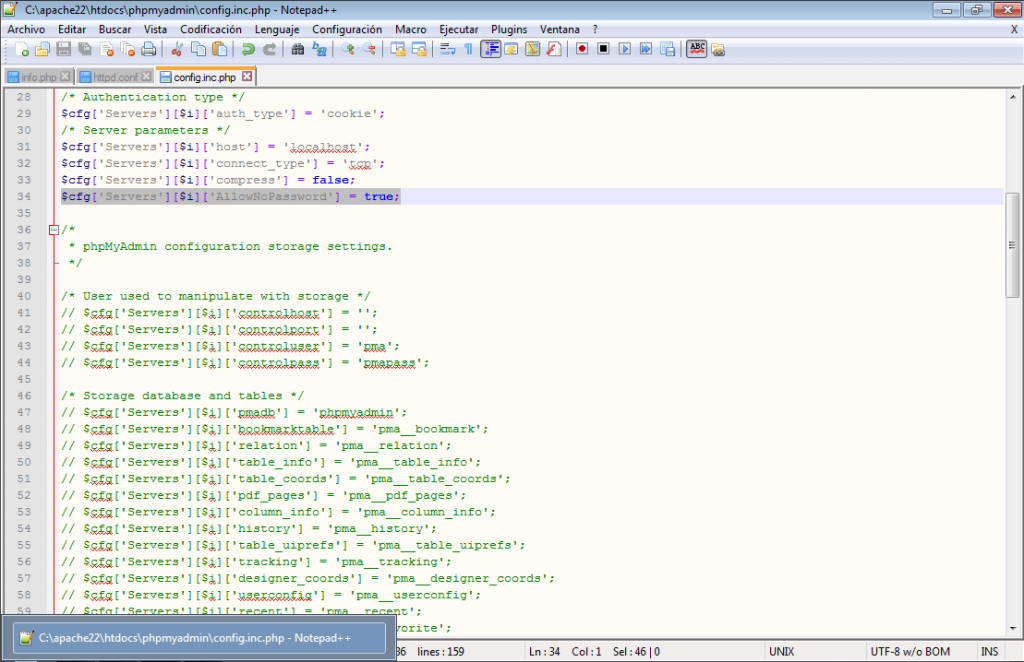The height and width of the screenshot is (662, 1024).
Task: Toggle the indent guide display
Action: pyautogui.click(x=491, y=50)
